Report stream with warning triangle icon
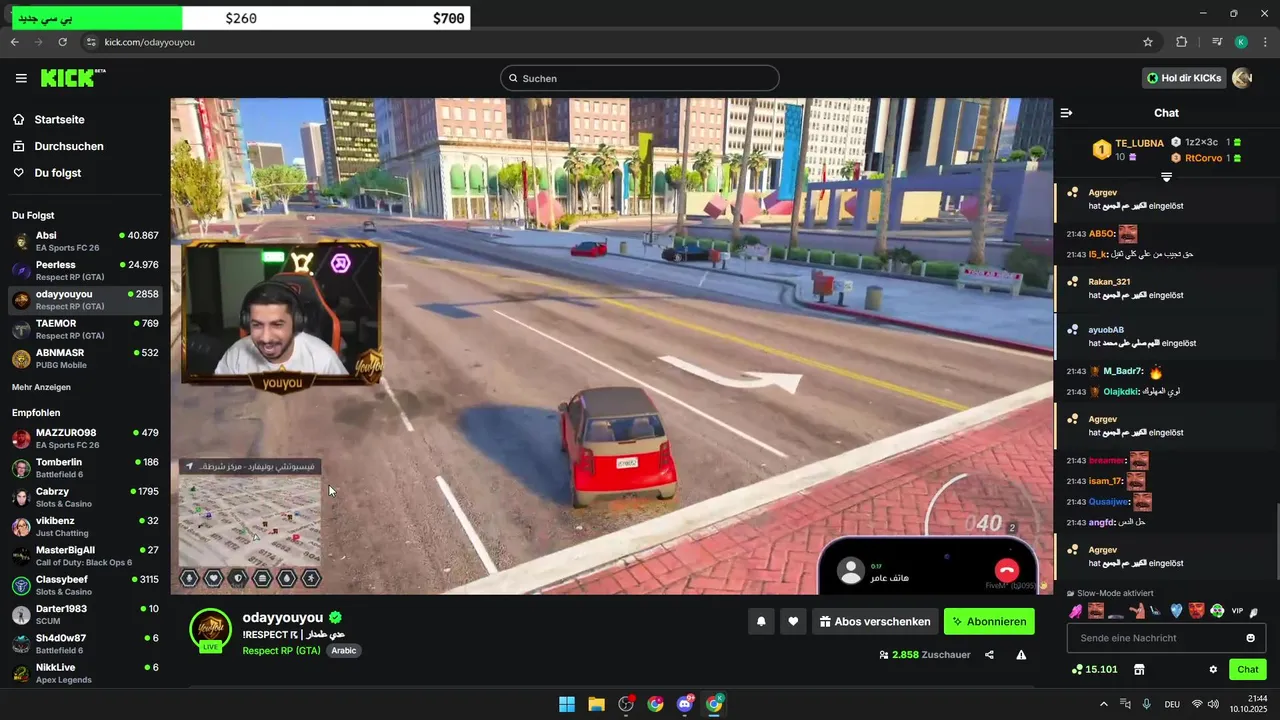Image resolution: width=1280 pixels, height=720 pixels. [x=1021, y=655]
